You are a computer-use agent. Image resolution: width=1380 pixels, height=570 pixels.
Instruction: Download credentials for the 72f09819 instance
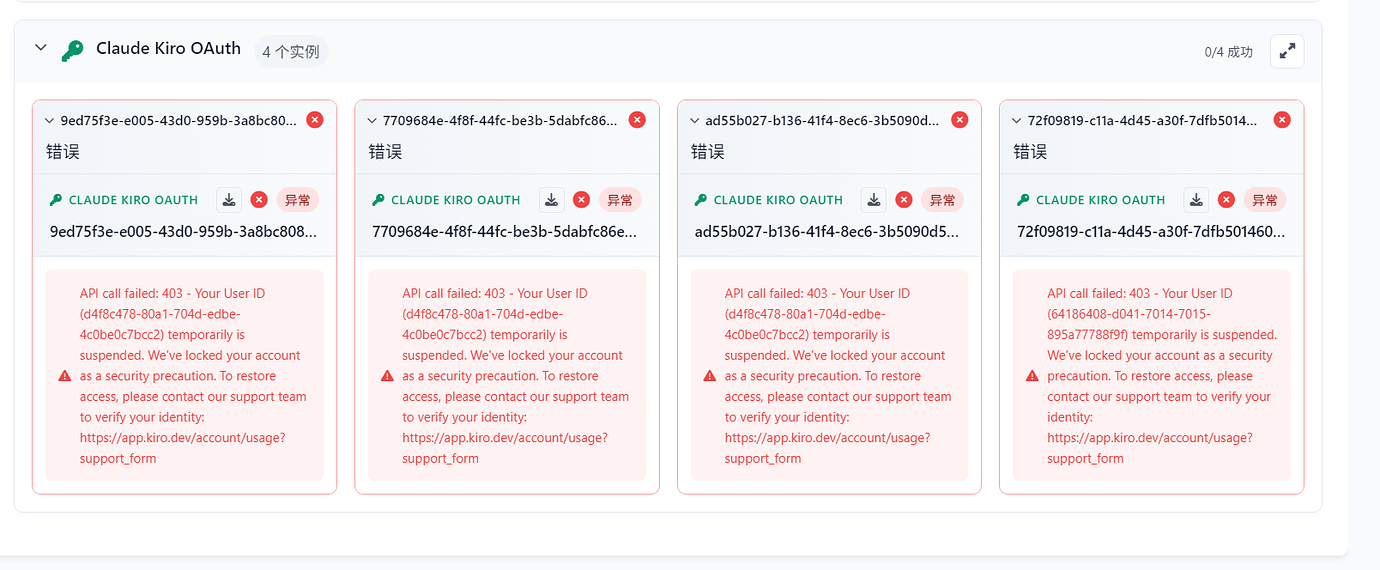coord(1197,200)
